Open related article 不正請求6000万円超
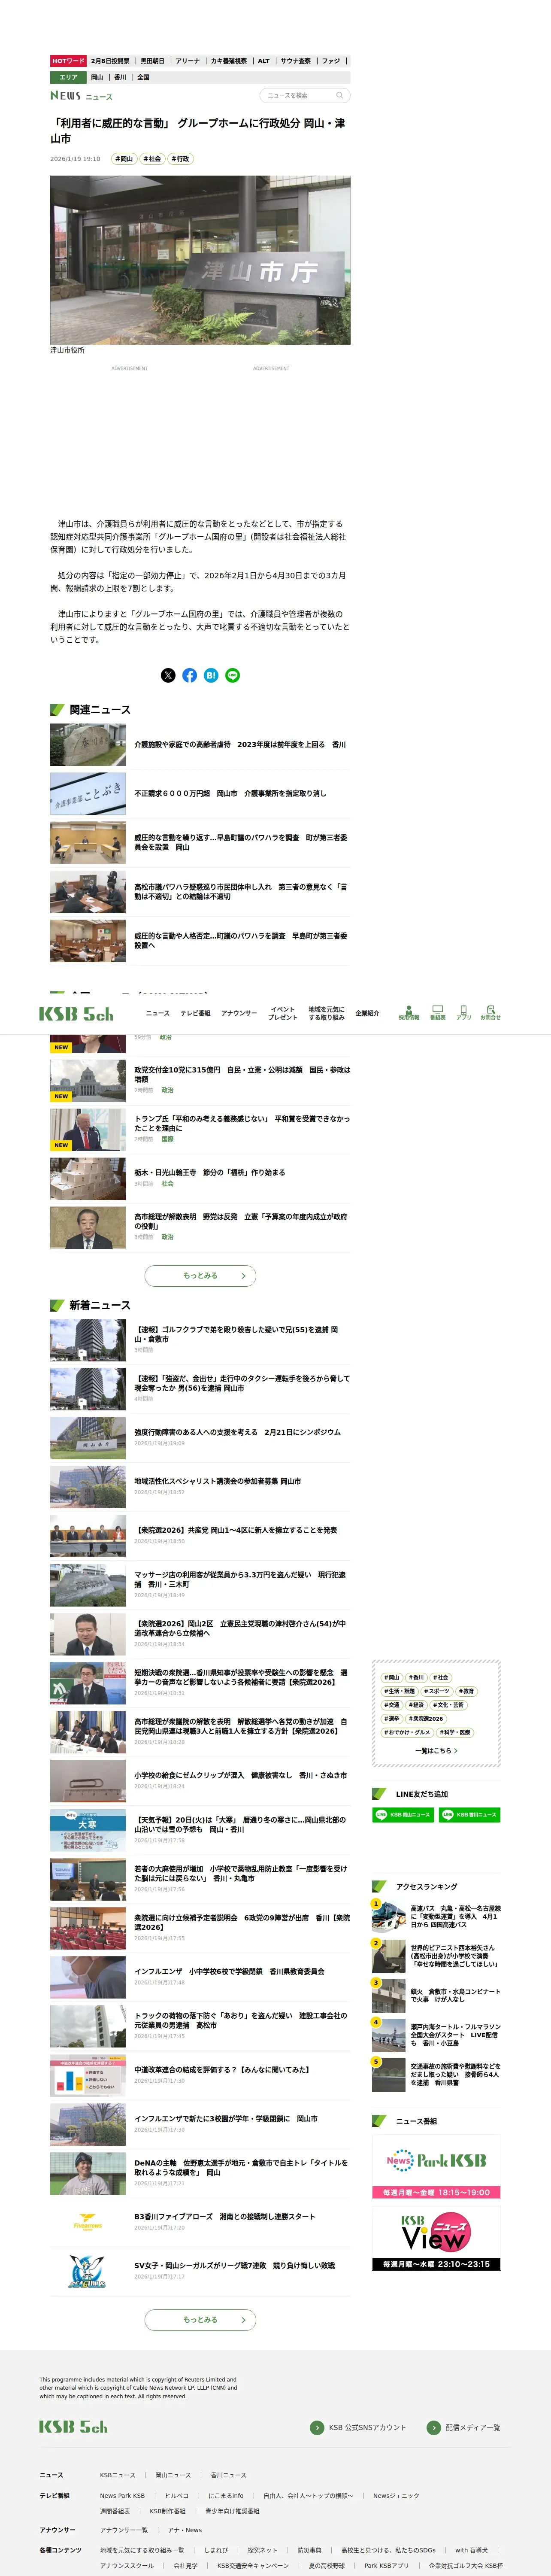This screenshot has height=2576, width=551. tap(230, 793)
